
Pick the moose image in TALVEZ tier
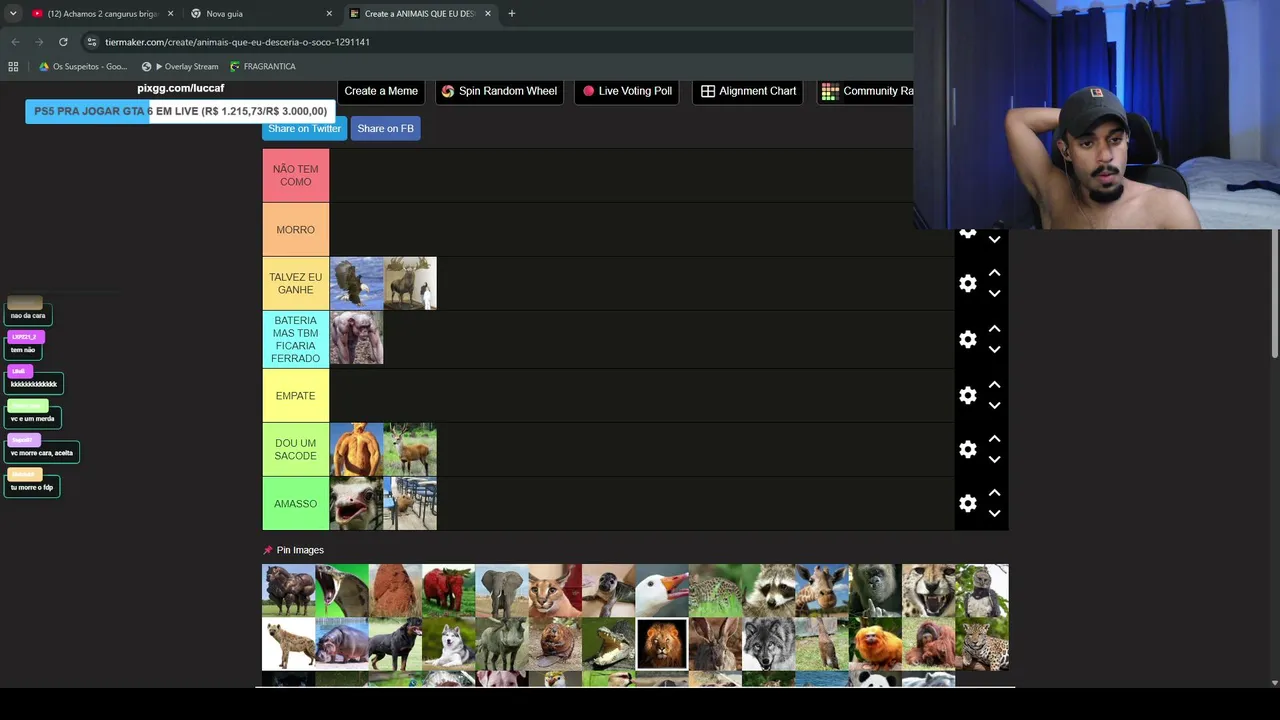click(x=410, y=283)
